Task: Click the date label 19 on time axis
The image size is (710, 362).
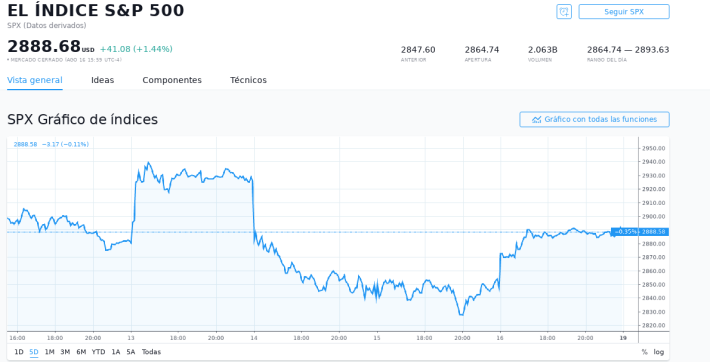Action: 623,338
